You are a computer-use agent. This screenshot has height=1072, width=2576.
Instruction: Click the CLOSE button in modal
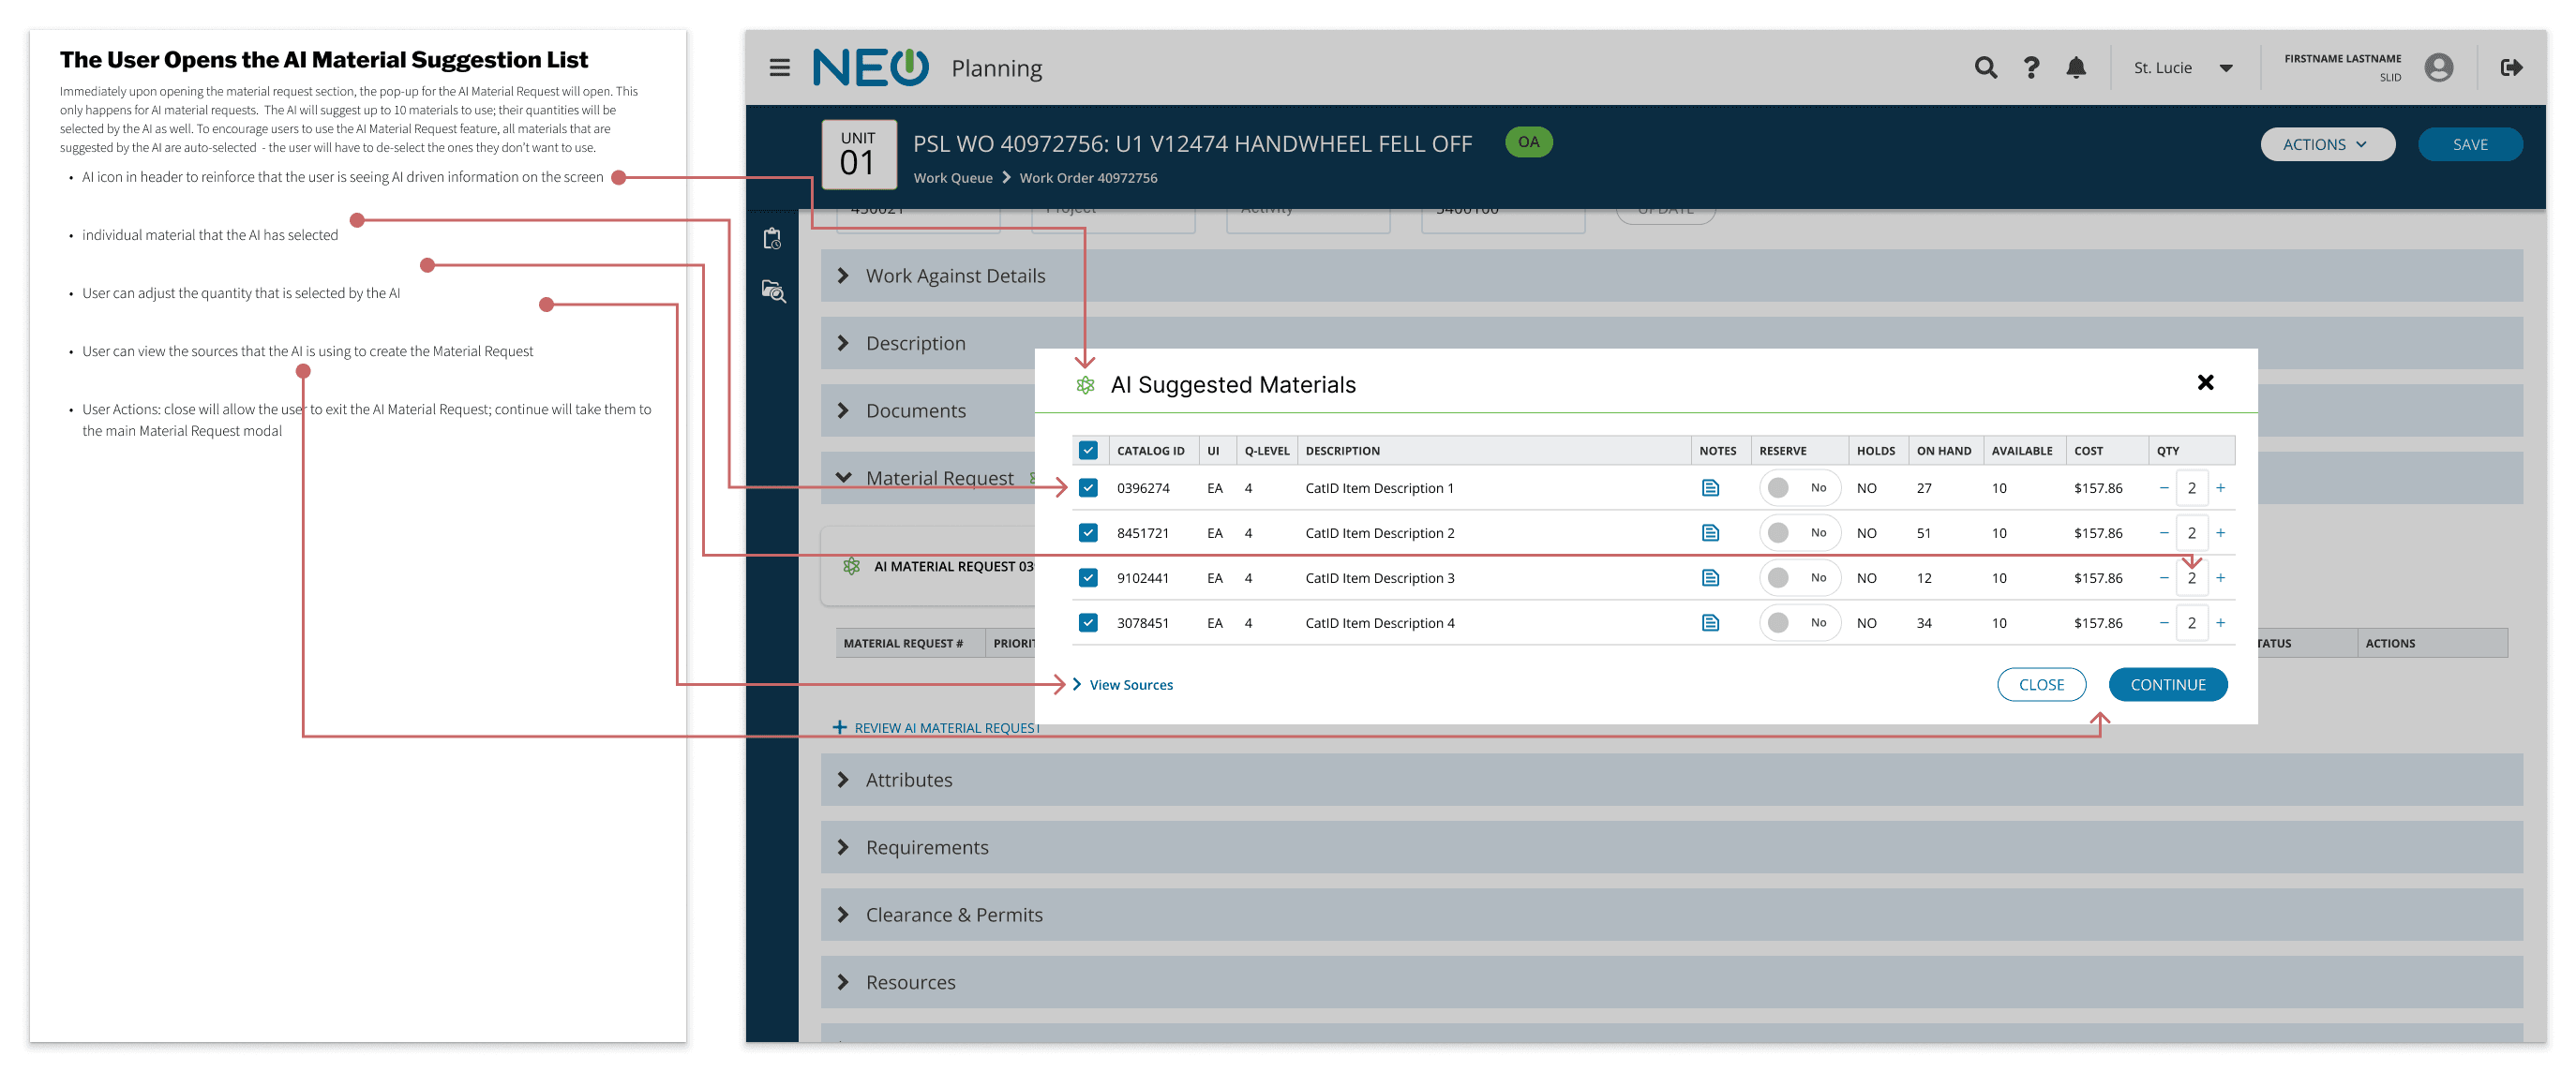coord(2040,685)
